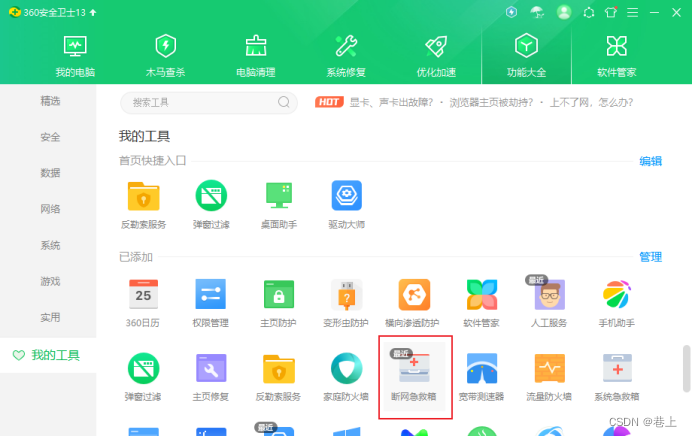Viewport: 692px width, 437px height.
Task: Launch 断网急救箱 tool
Action: (414, 377)
